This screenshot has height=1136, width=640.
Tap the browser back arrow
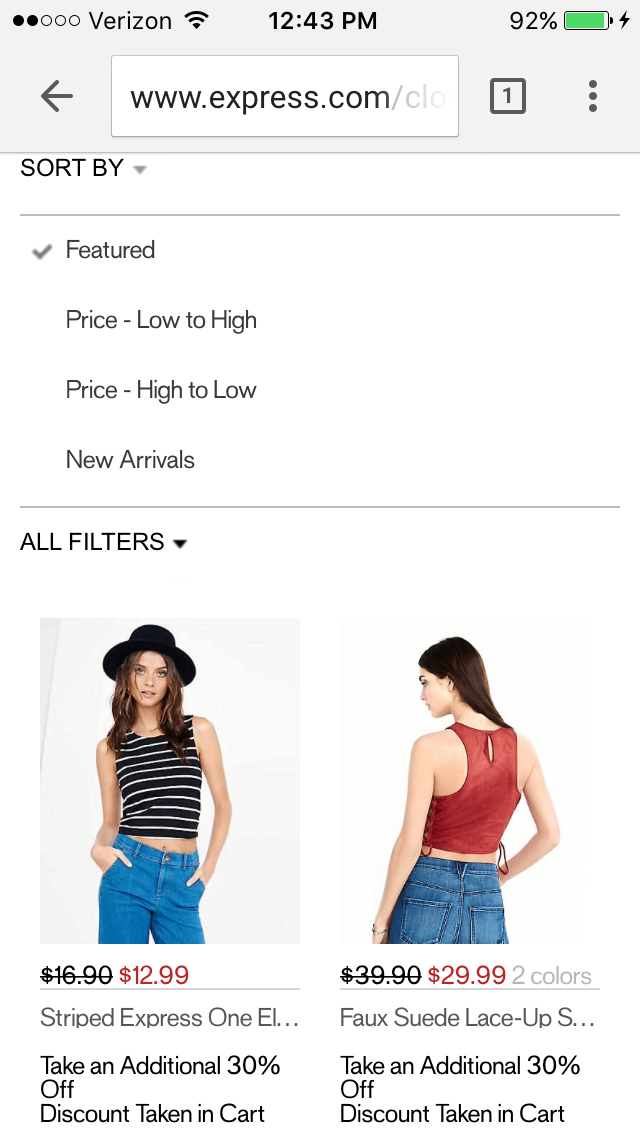pyautogui.click(x=57, y=96)
